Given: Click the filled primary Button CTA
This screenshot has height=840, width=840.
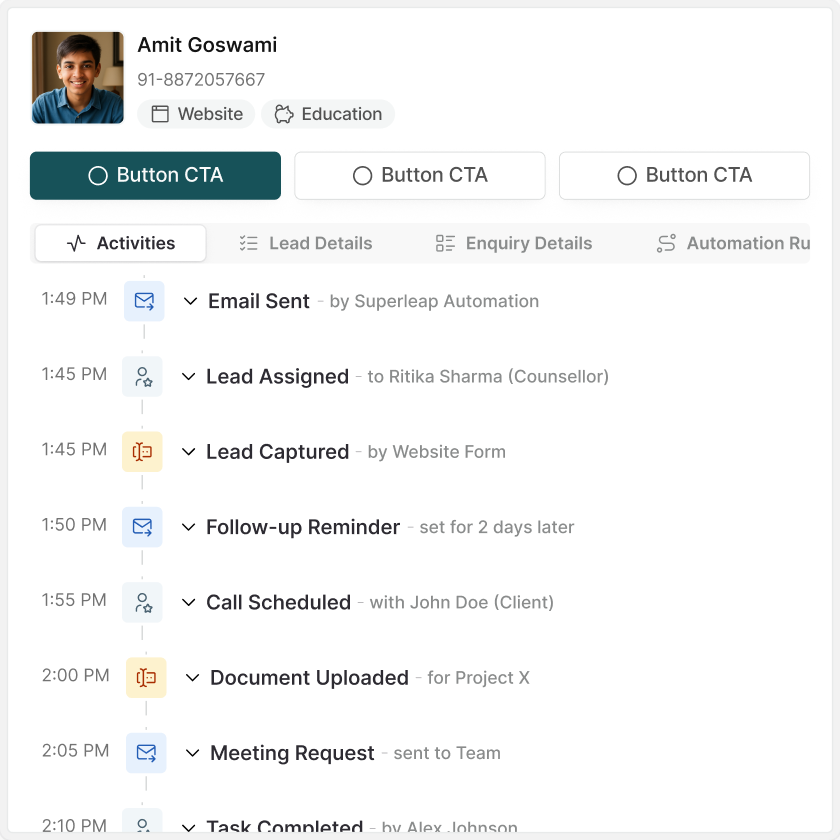Looking at the screenshot, I should coord(155,176).
